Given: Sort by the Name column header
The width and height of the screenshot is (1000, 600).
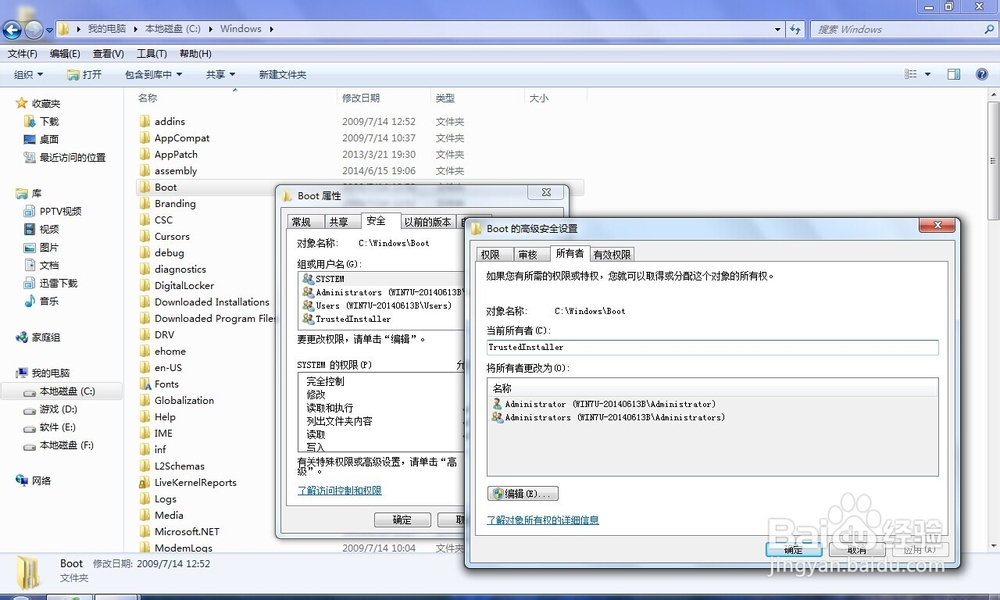Looking at the screenshot, I should point(147,98).
